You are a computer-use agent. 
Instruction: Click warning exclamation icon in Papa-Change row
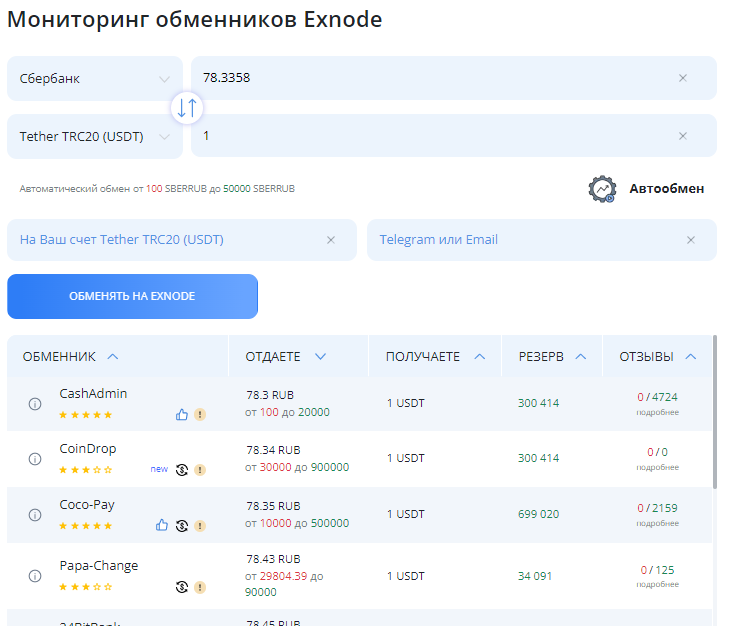pos(200,587)
